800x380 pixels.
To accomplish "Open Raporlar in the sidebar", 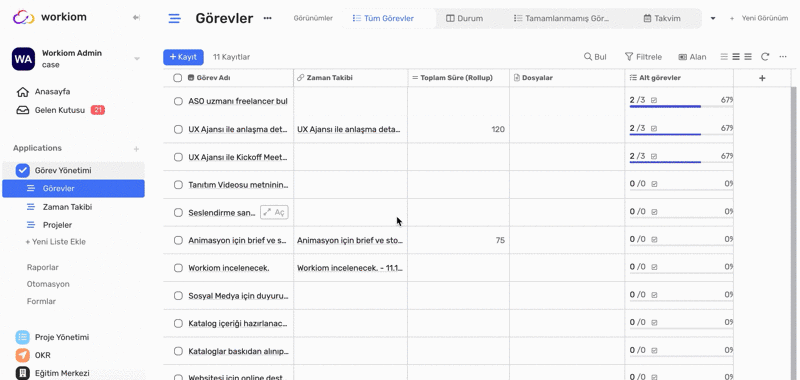I will (x=43, y=267).
